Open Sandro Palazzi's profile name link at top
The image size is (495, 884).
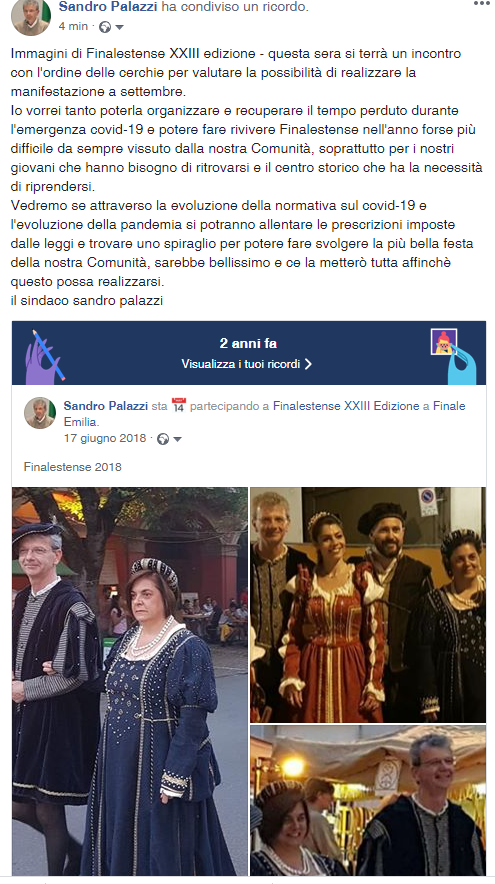(x=108, y=7)
